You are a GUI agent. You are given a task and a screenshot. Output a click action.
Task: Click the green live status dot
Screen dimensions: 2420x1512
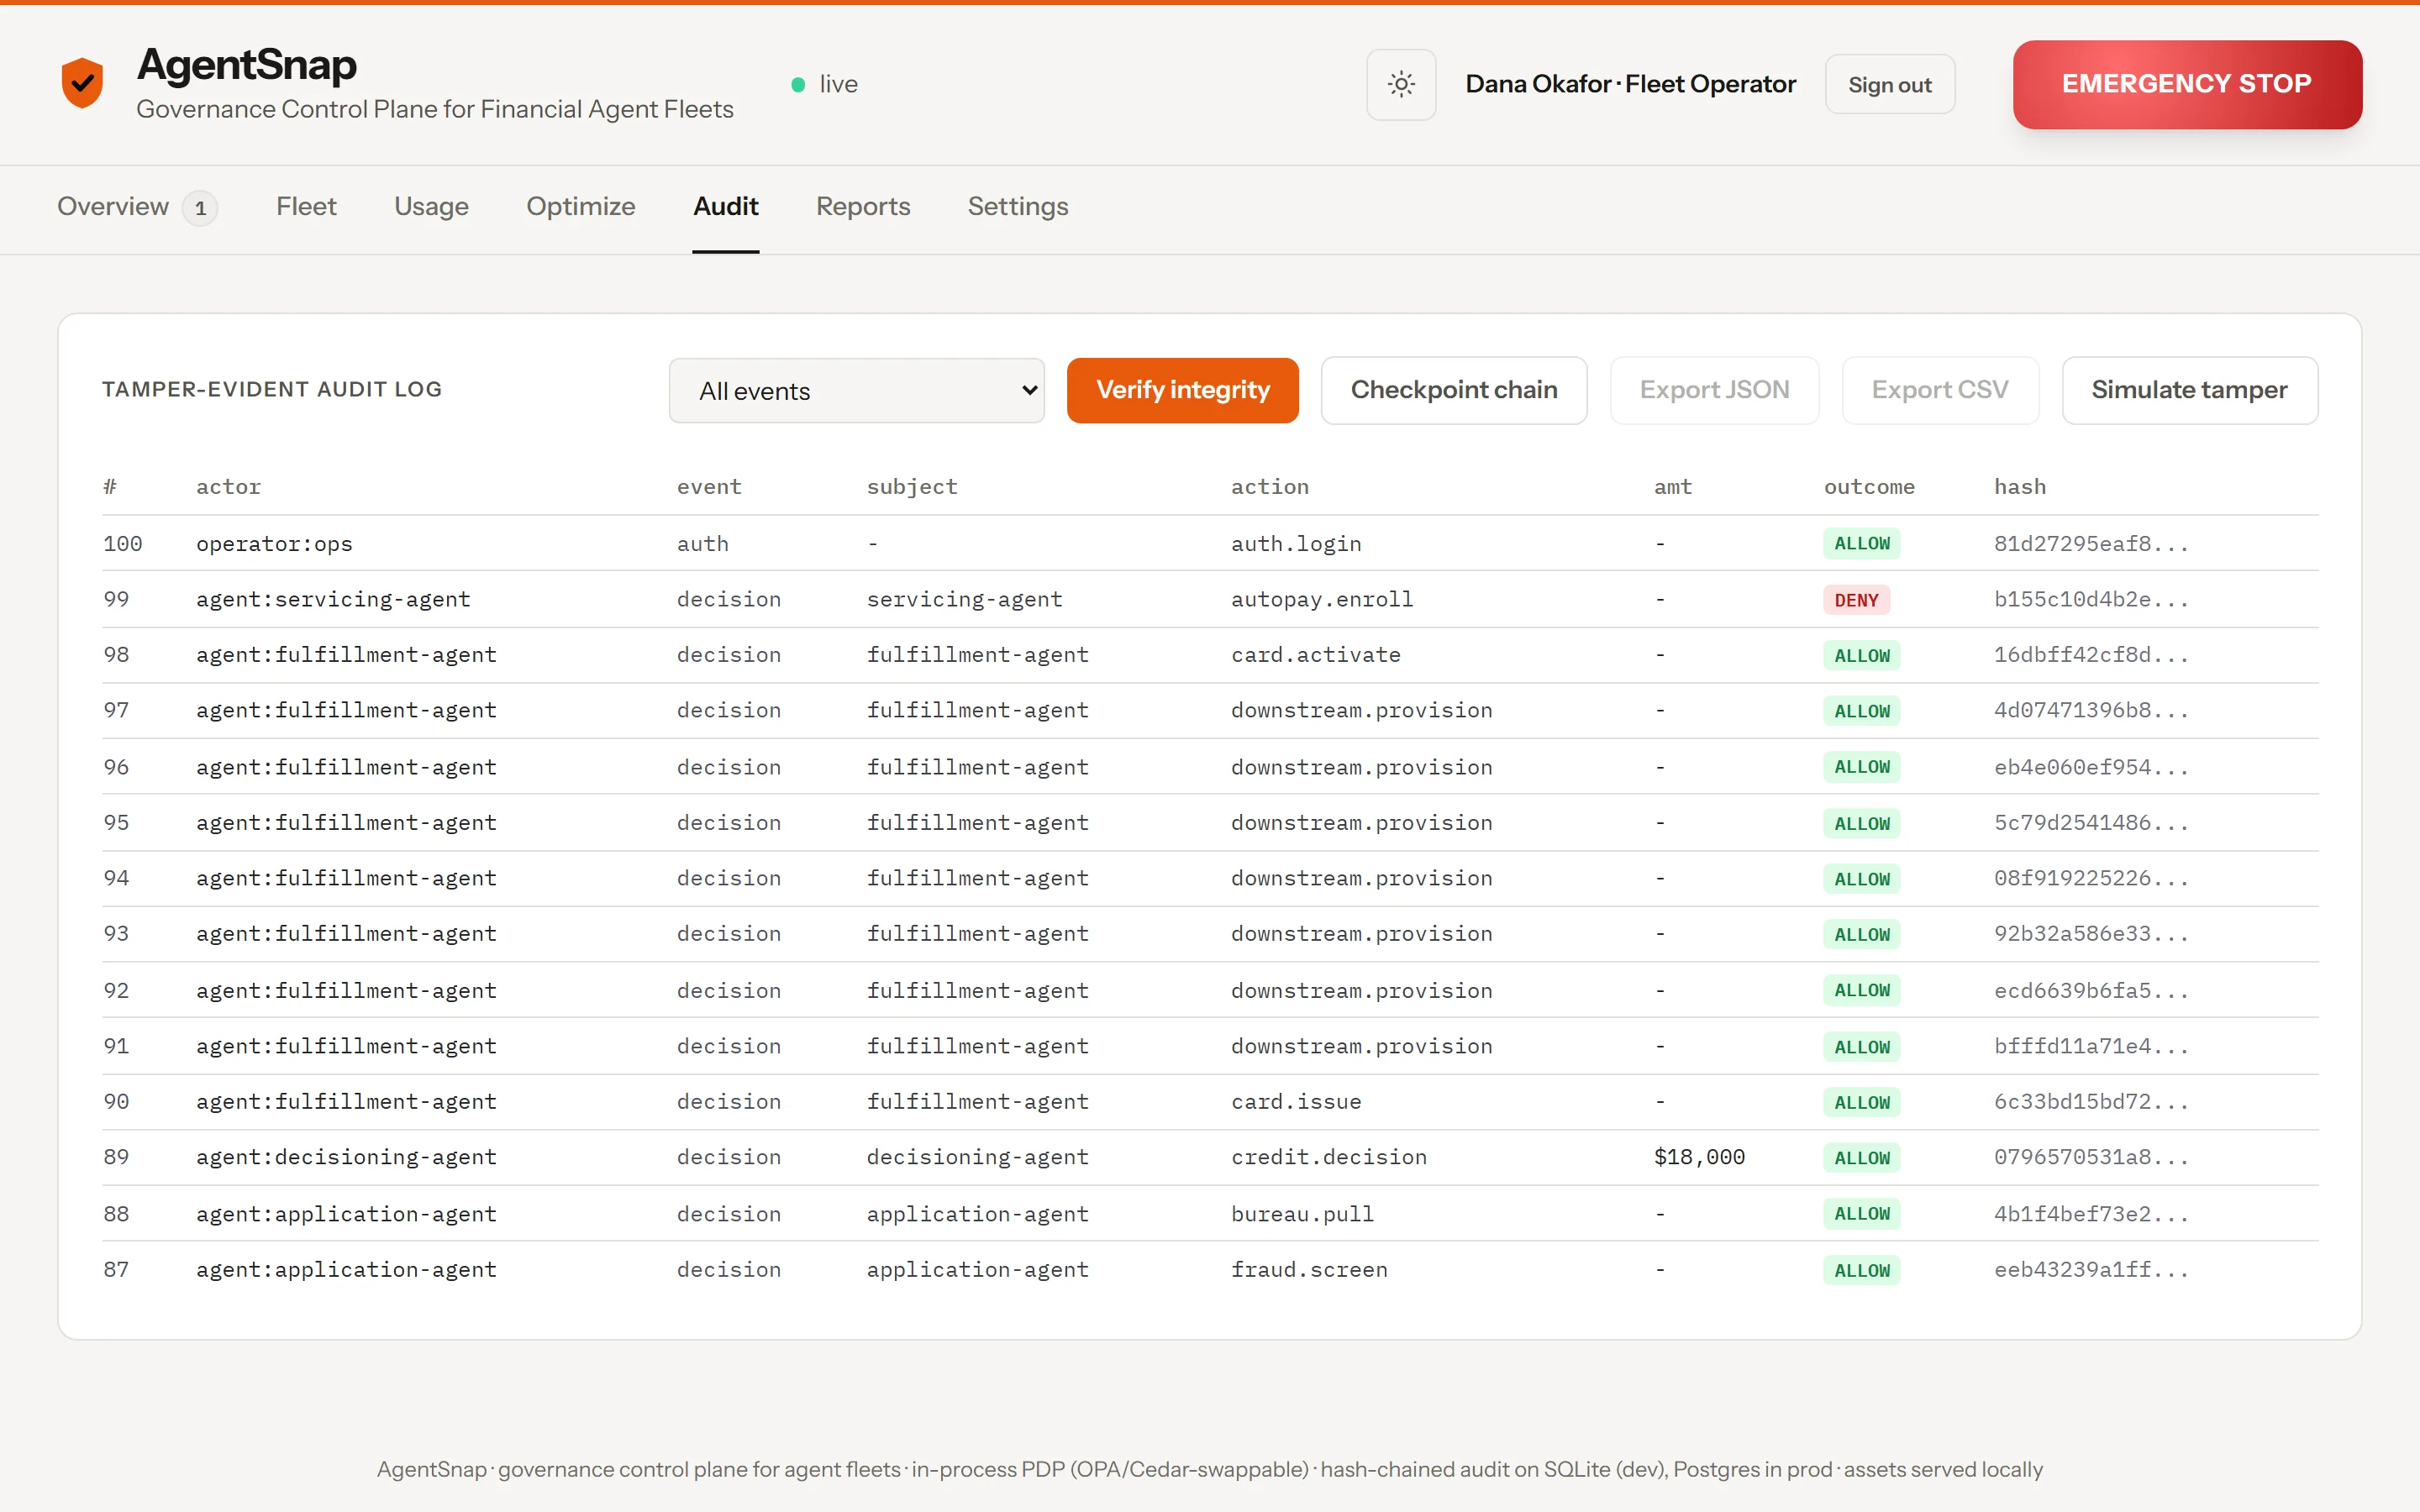pos(798,85)
